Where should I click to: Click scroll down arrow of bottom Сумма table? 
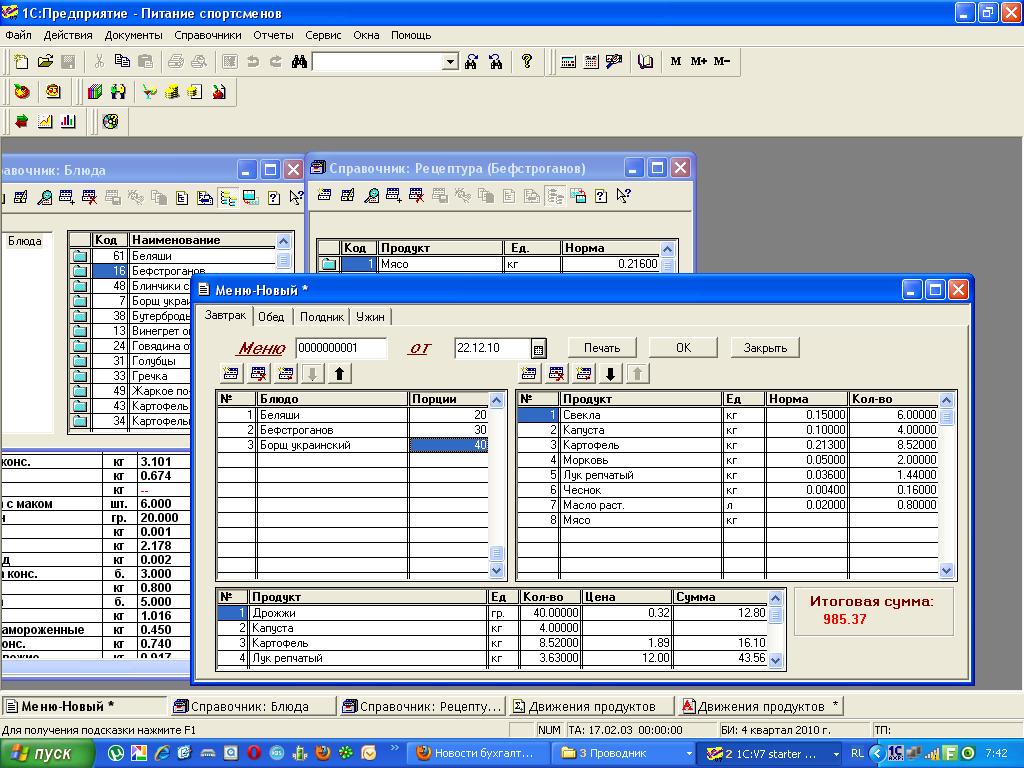pos(776,661)
